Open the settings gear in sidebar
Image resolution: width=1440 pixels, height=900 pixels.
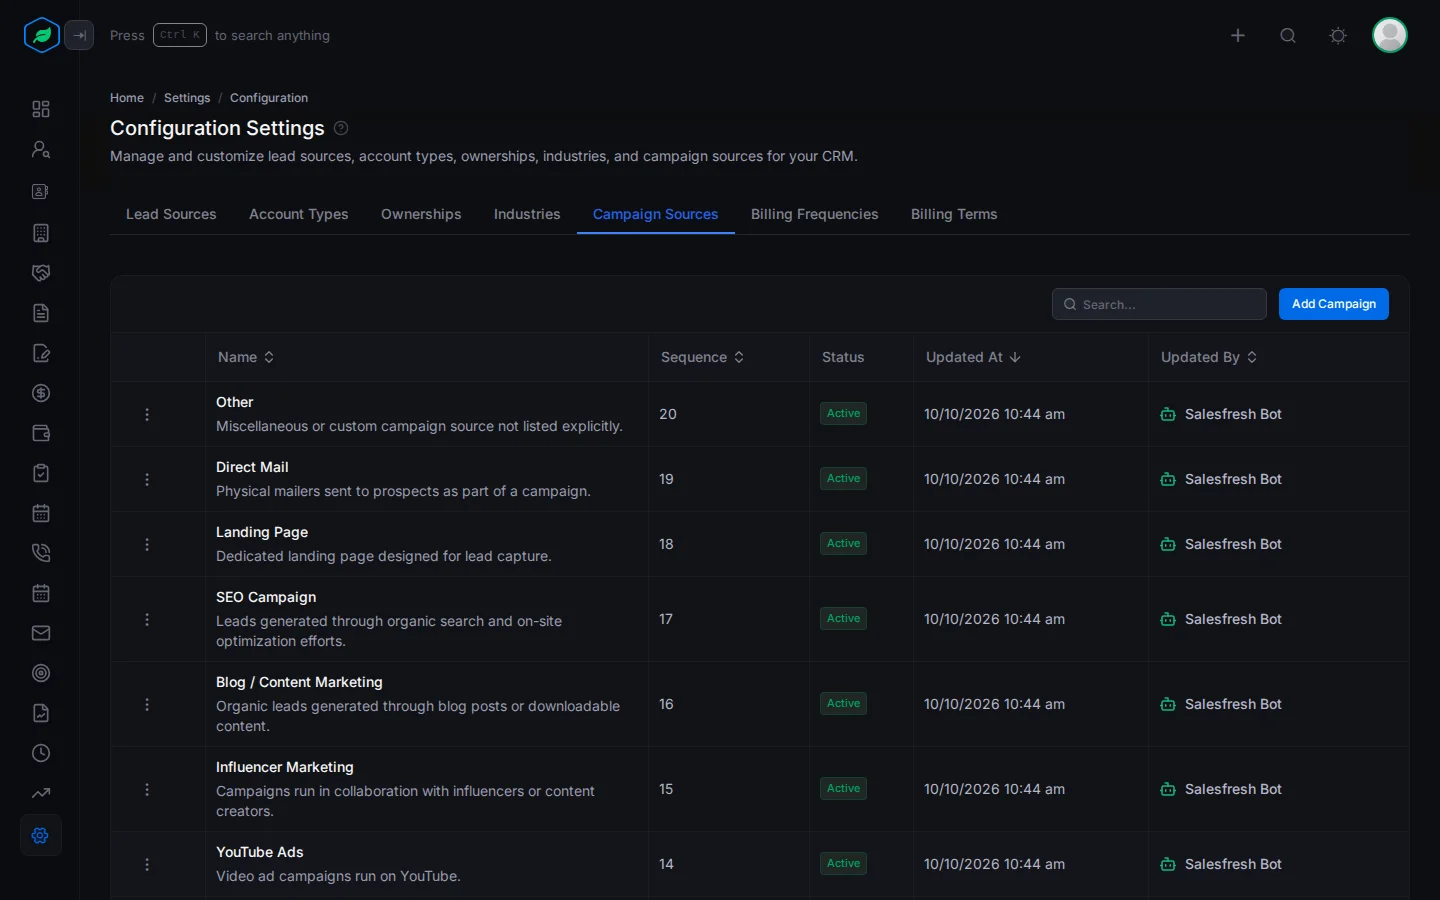41,836
